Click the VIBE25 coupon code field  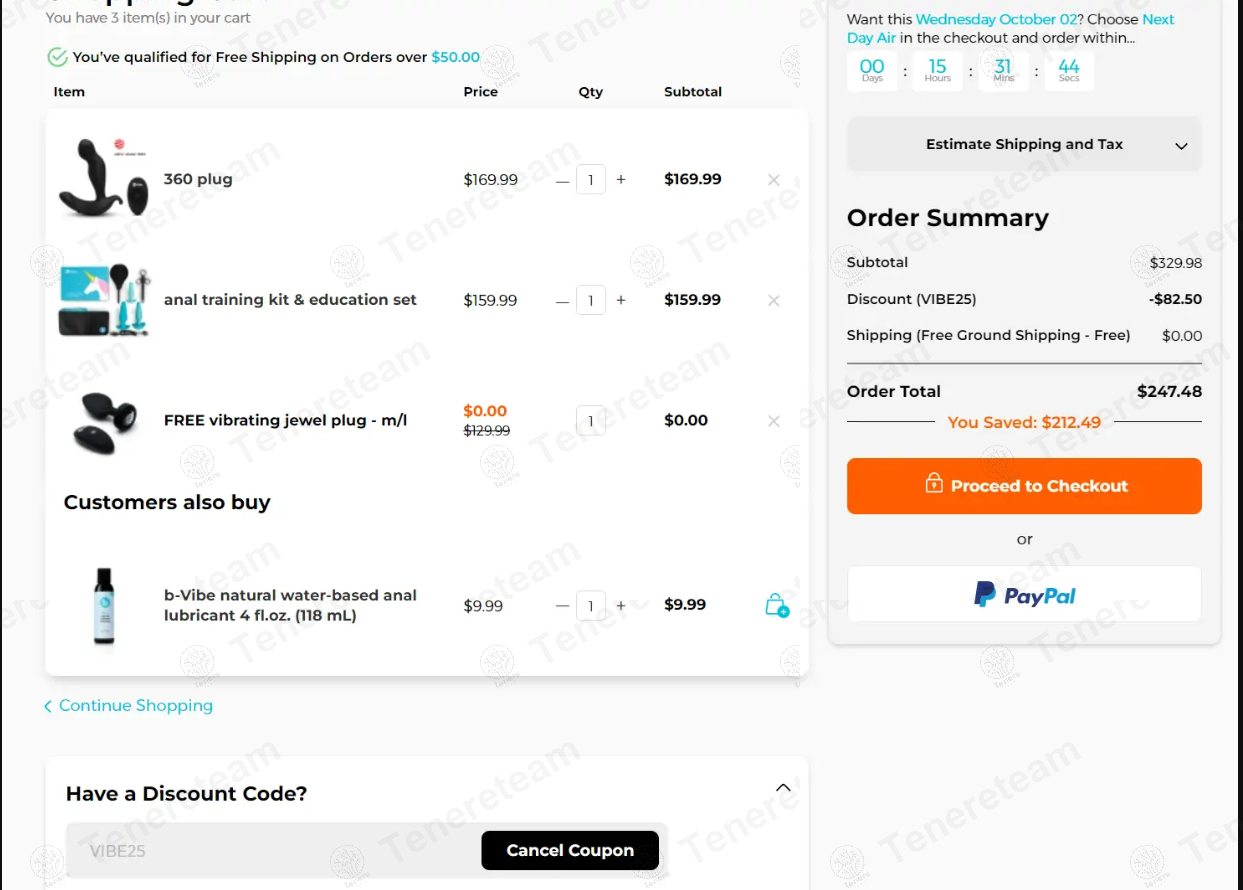[273, 851]
